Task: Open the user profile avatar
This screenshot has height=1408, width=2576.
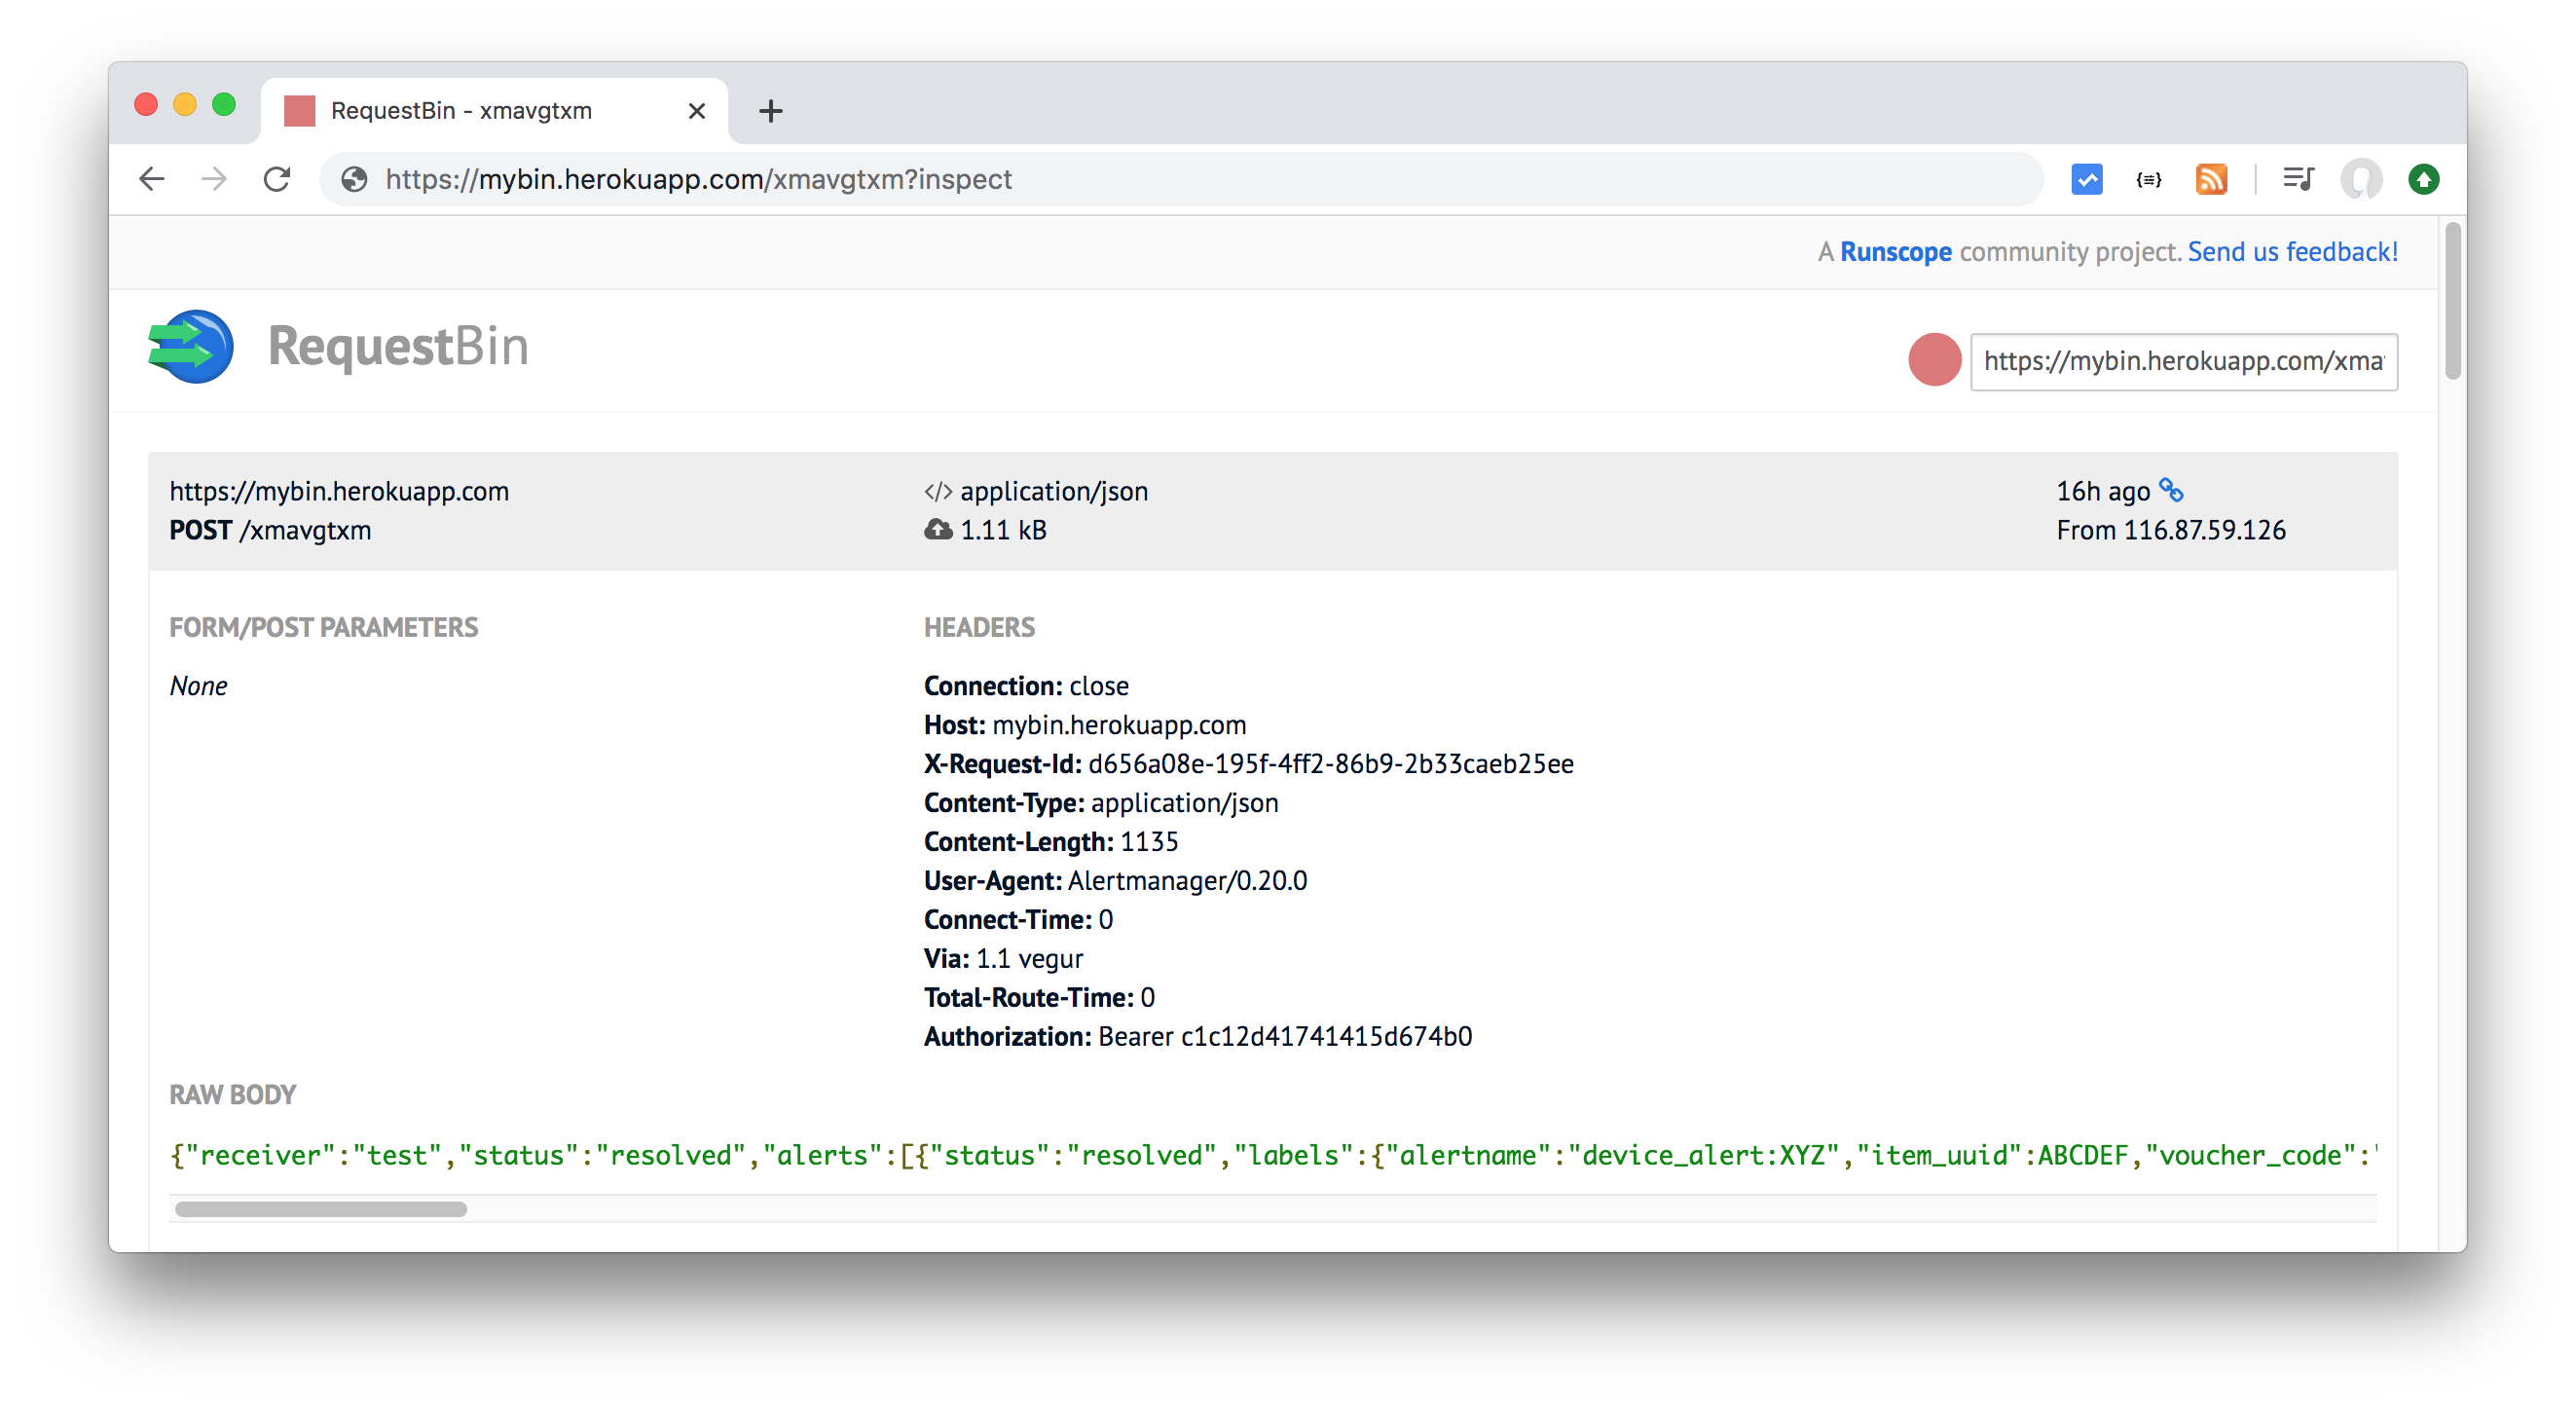Action: [x=2361, y=180]
